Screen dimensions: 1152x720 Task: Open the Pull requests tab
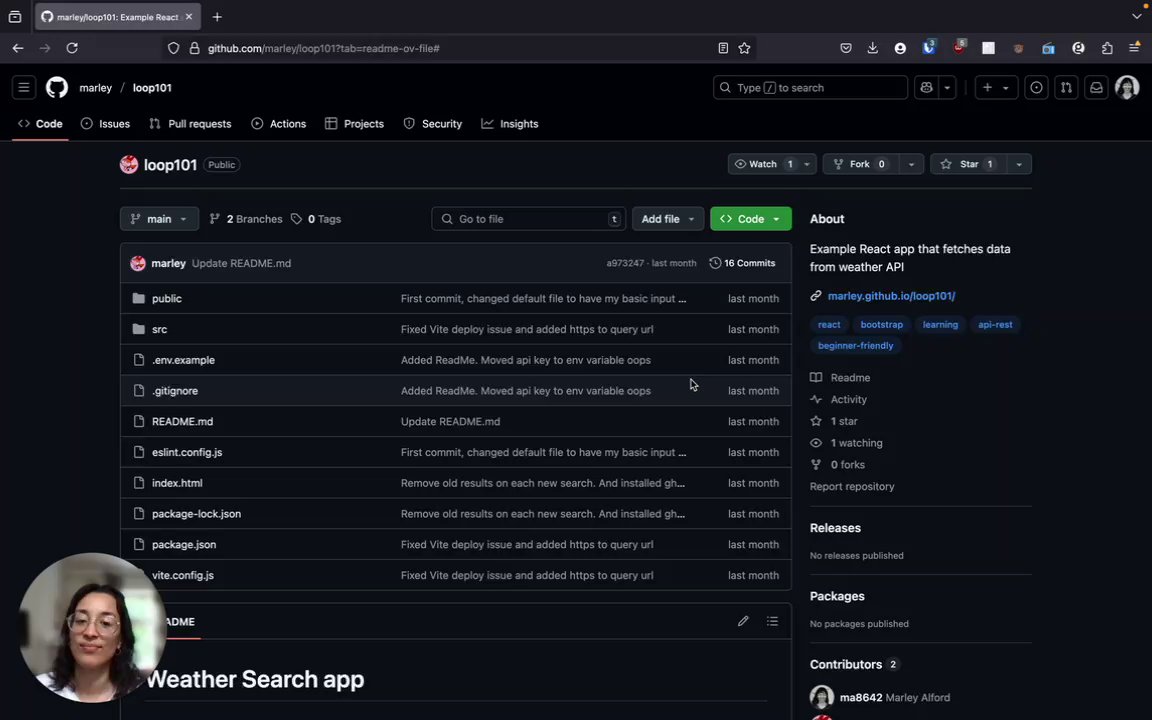point(190,123)
